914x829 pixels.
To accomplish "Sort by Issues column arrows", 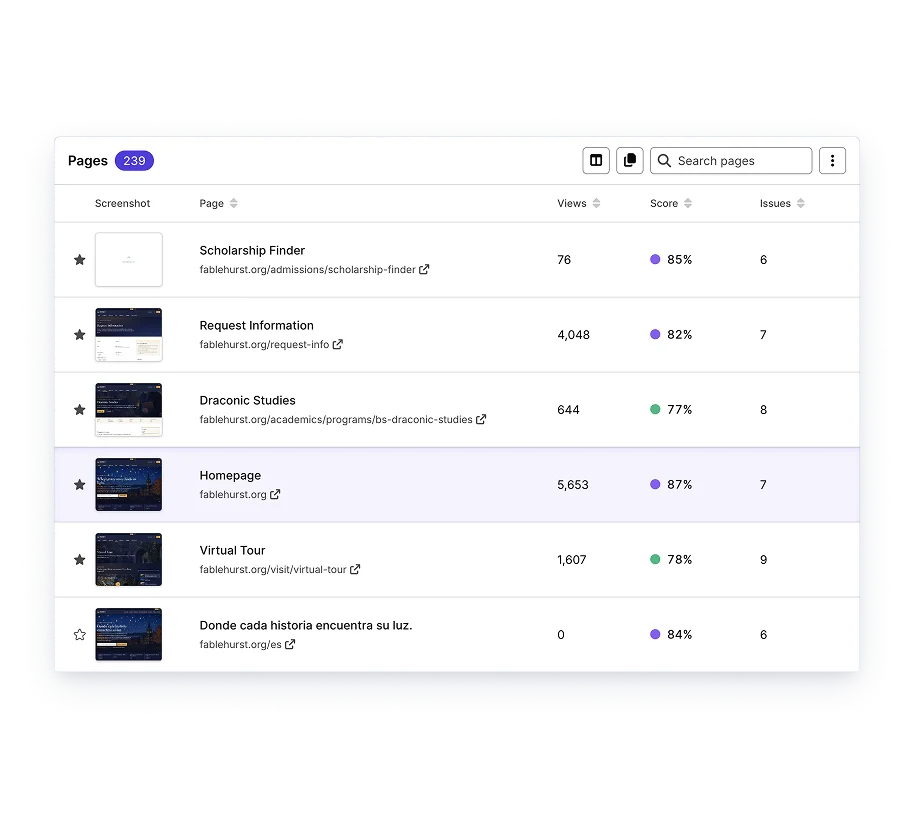I will (800, 203).
